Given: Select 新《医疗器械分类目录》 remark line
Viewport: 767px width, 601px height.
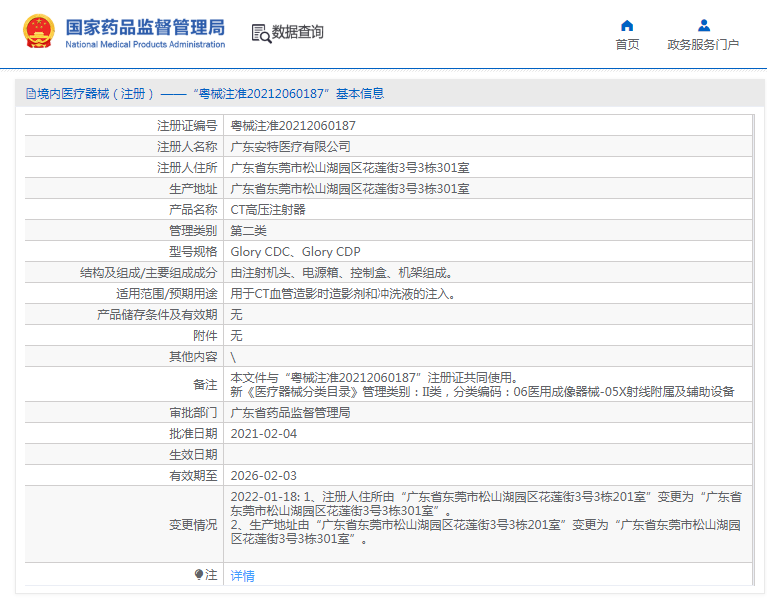Looking at the screenshot, I should (x=482, y=392).
